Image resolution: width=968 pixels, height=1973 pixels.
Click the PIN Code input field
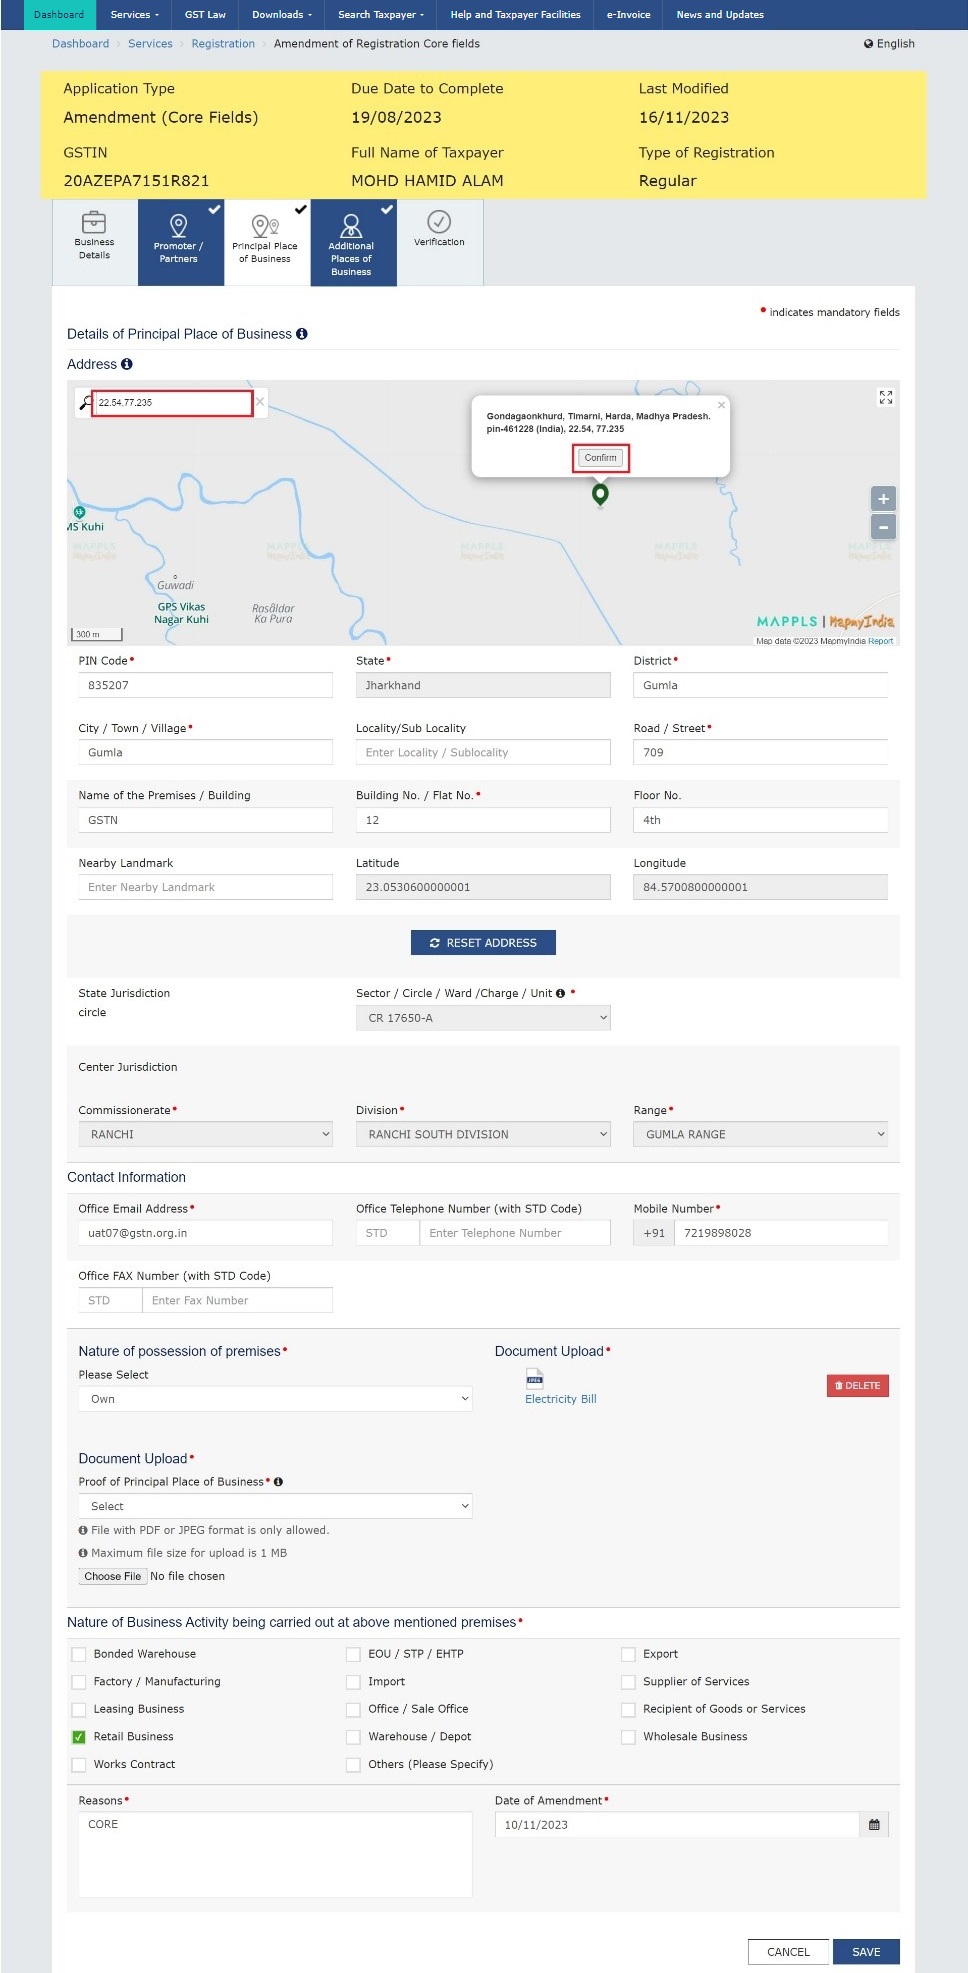pyautogui.click(x=205, y=685)
